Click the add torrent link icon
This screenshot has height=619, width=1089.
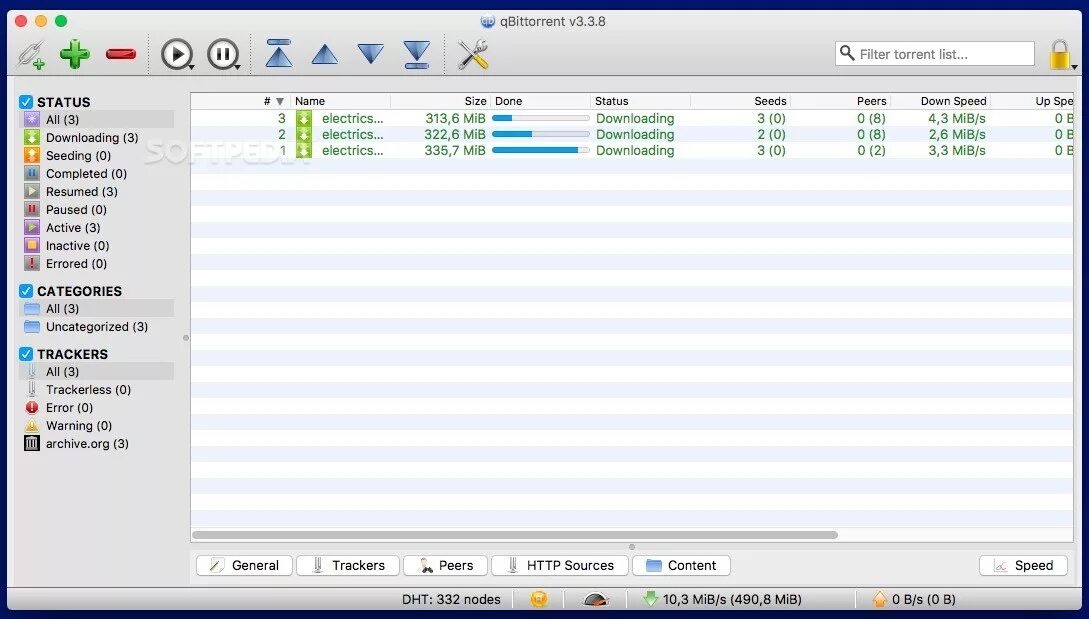31,55
